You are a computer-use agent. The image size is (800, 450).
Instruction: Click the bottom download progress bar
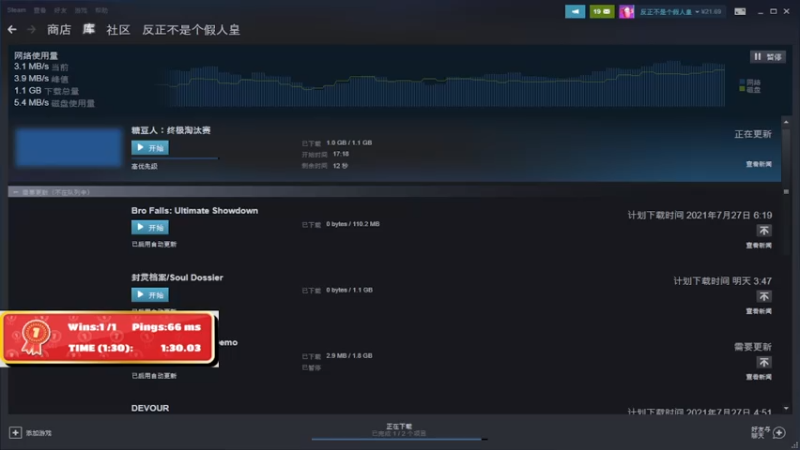click(399, 439)
